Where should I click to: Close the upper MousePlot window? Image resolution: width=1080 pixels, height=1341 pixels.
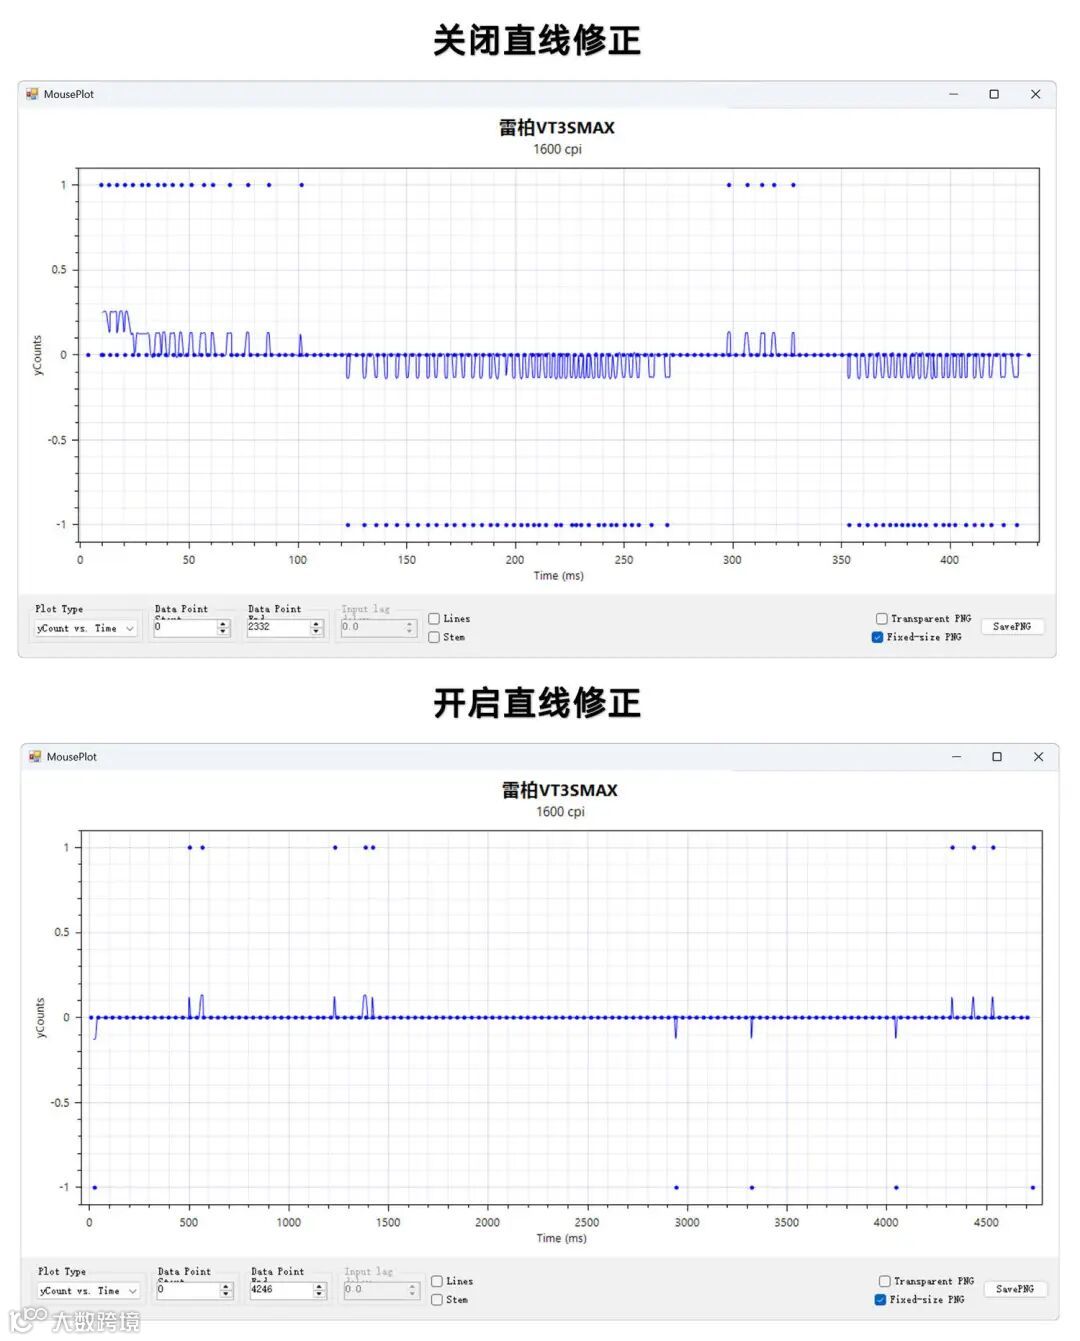coord(1035,94)
